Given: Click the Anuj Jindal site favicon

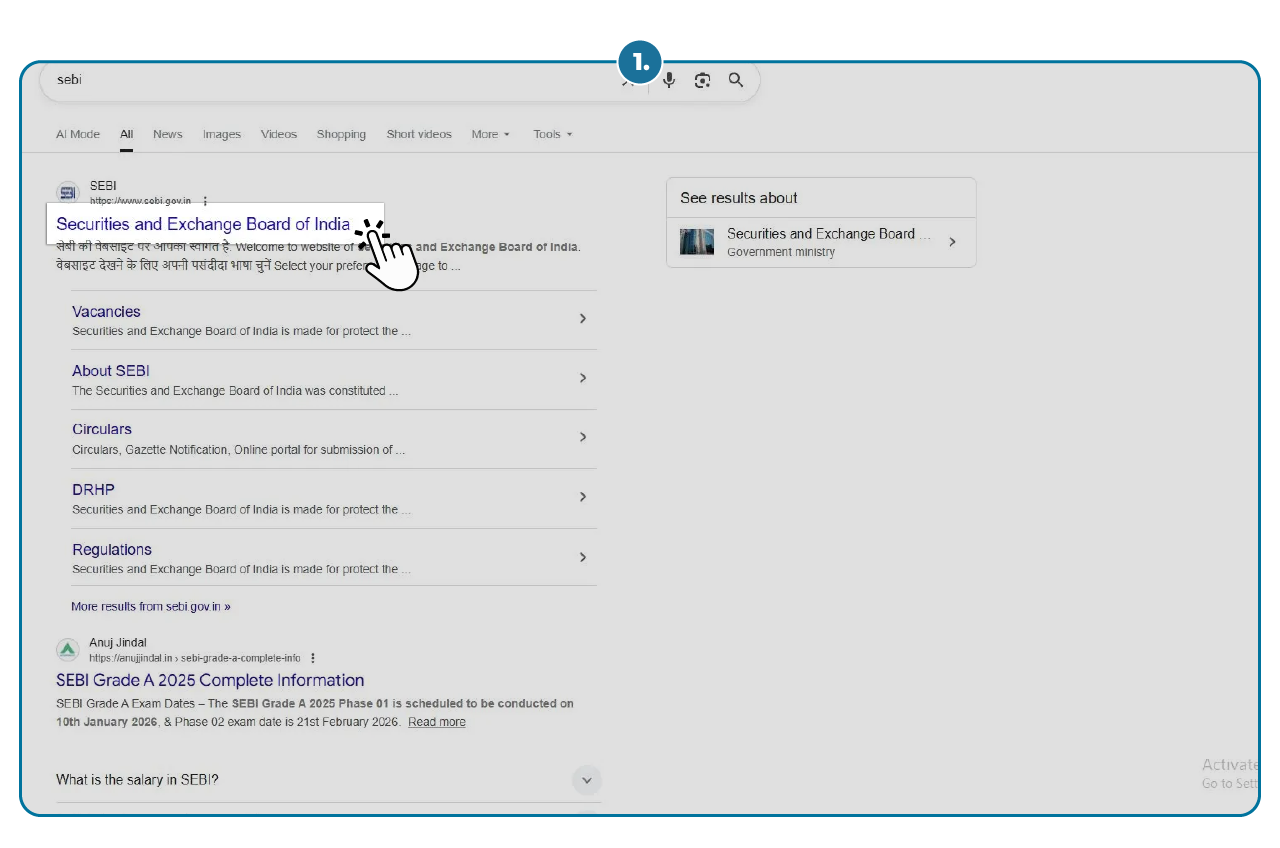Looking at the screenshot, I should 68,650.
